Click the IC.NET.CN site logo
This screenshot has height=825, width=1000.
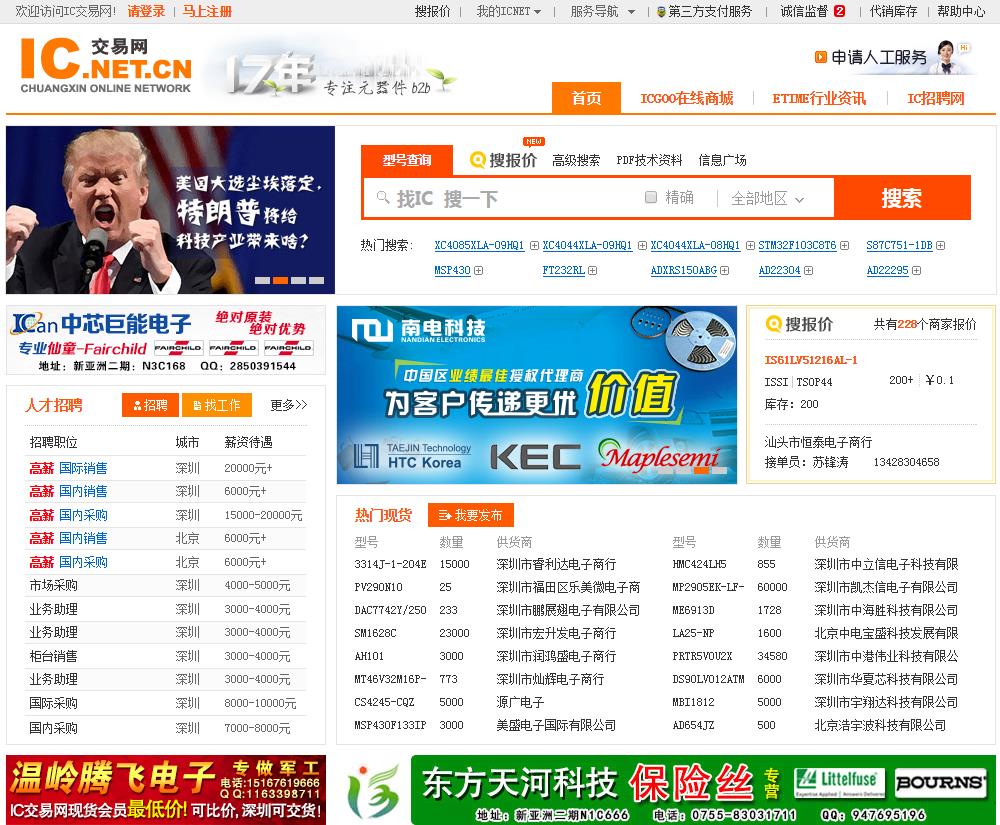[x=106, y=65]
